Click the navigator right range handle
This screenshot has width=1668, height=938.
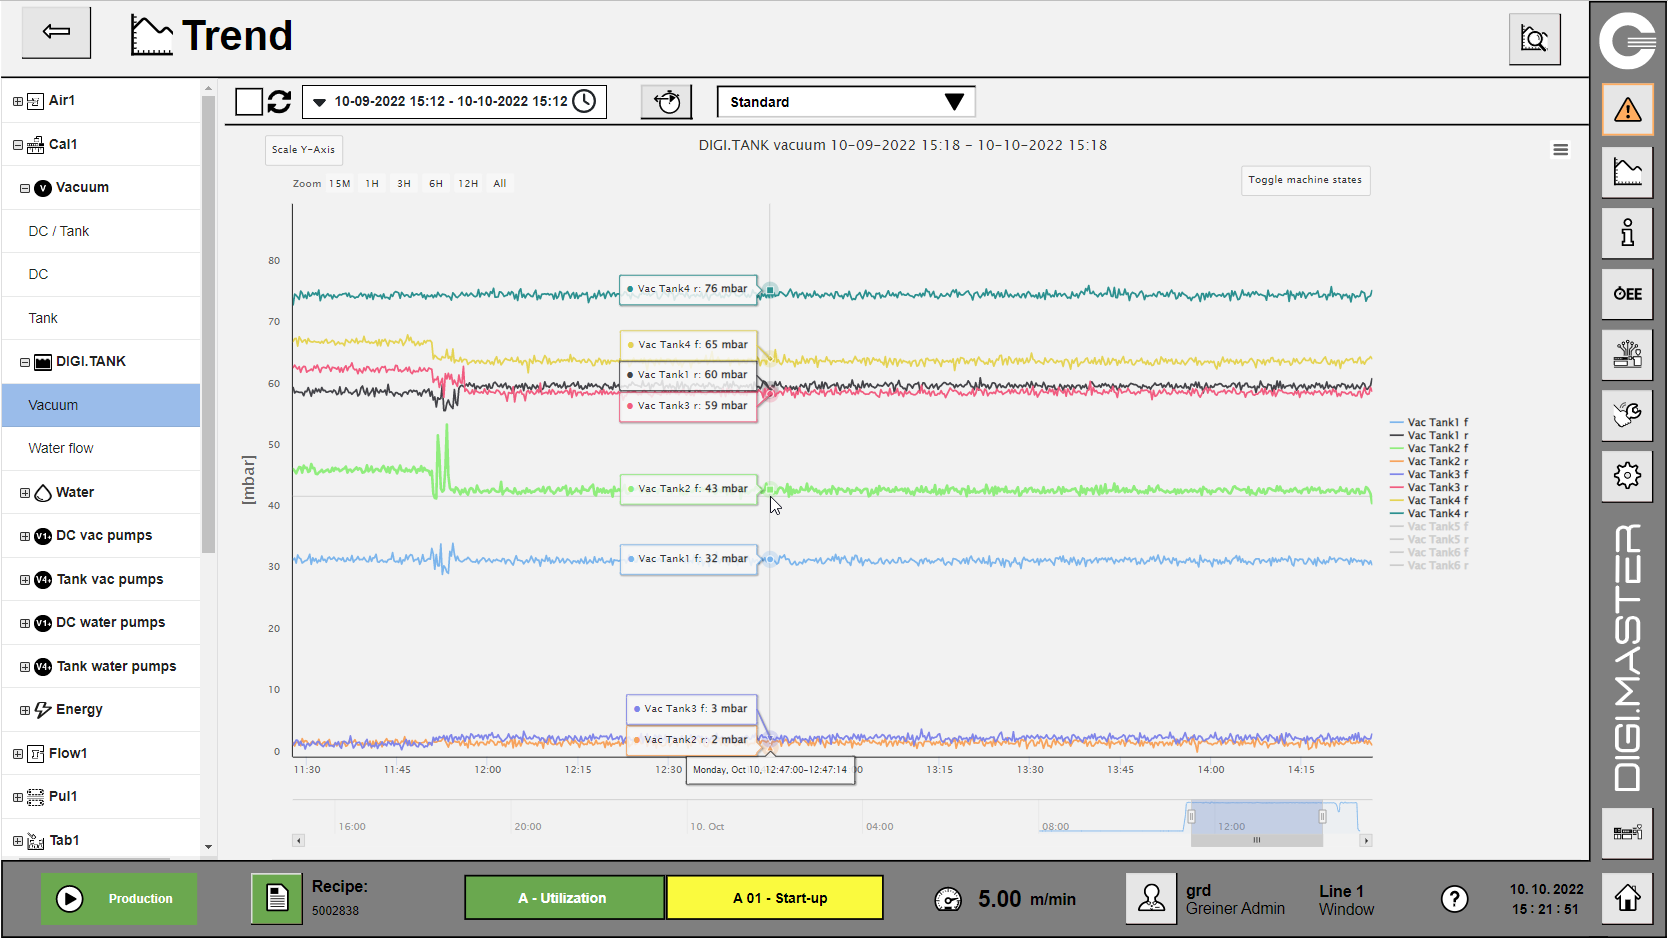coord(1322,817)
